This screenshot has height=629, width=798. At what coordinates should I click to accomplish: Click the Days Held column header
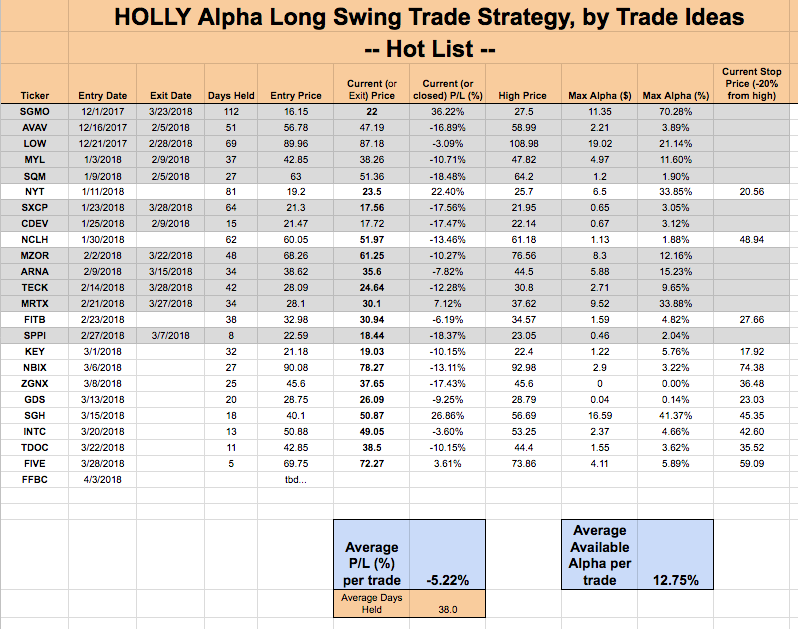point(231,95)
